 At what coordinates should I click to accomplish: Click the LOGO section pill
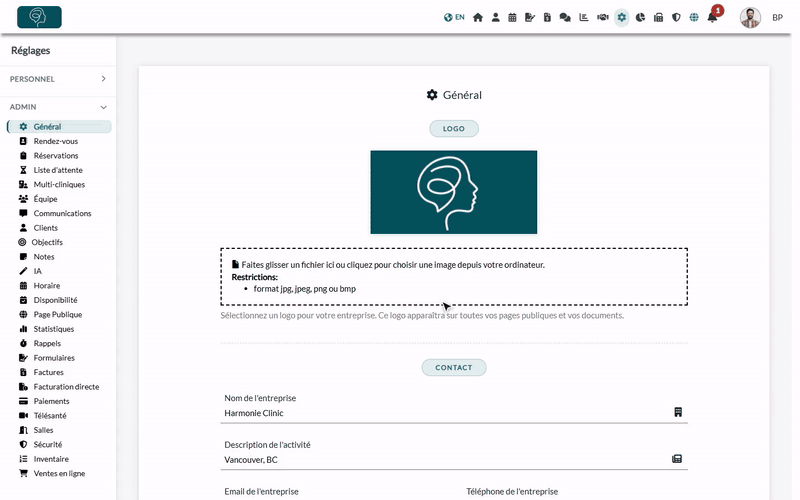454,129
